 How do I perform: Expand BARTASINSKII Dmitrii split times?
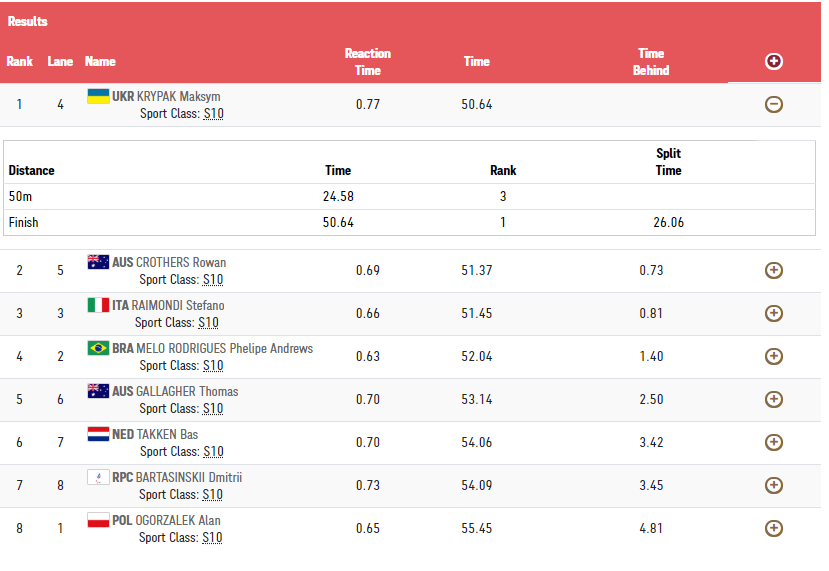773,485
